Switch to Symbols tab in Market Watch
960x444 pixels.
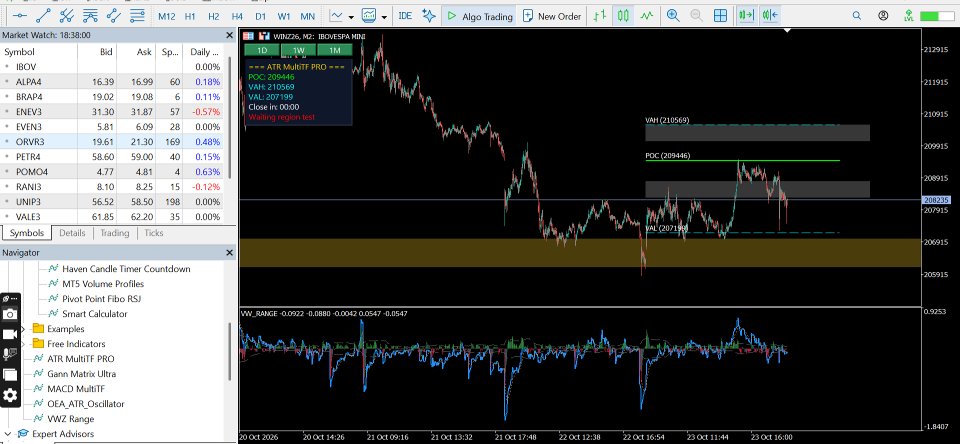[x=27, y=233]
